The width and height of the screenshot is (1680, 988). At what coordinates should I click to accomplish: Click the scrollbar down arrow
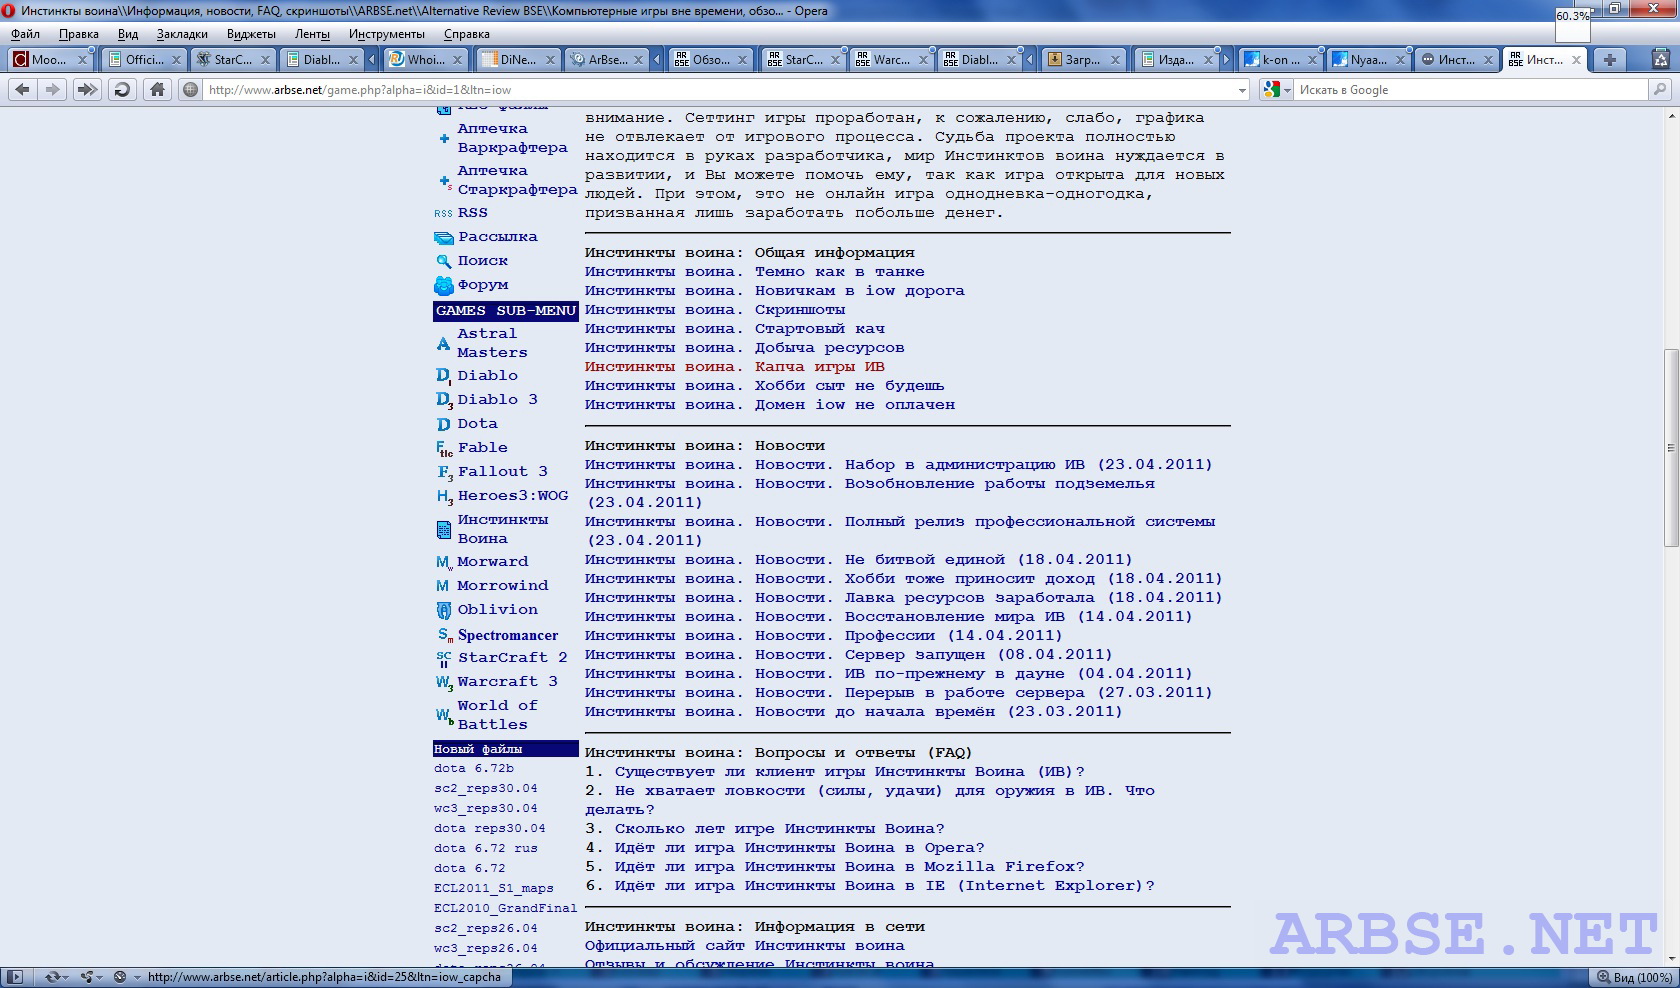tap(1671, 958)
